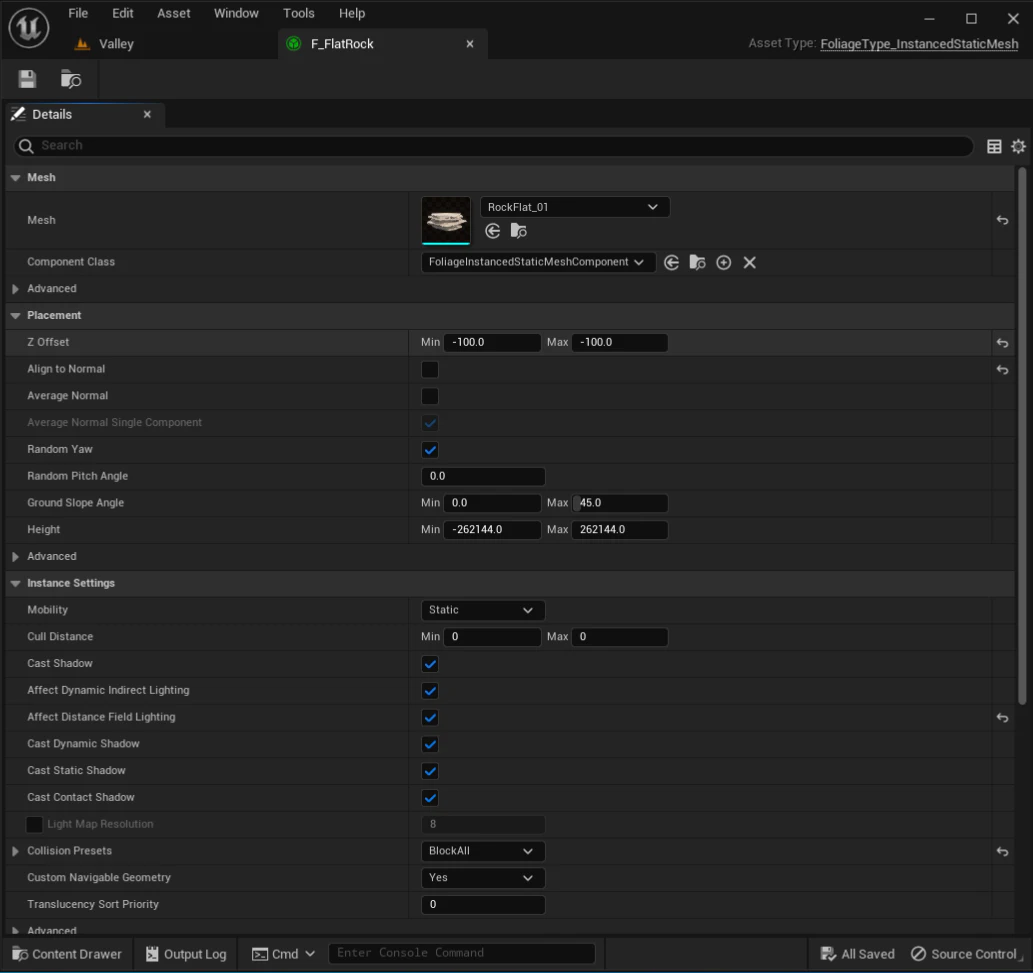Image resolution: width=1033 pixels, height=973 pixels.
Task: Reset Align to Normal to default
Action: click(x=1002, y=370)
